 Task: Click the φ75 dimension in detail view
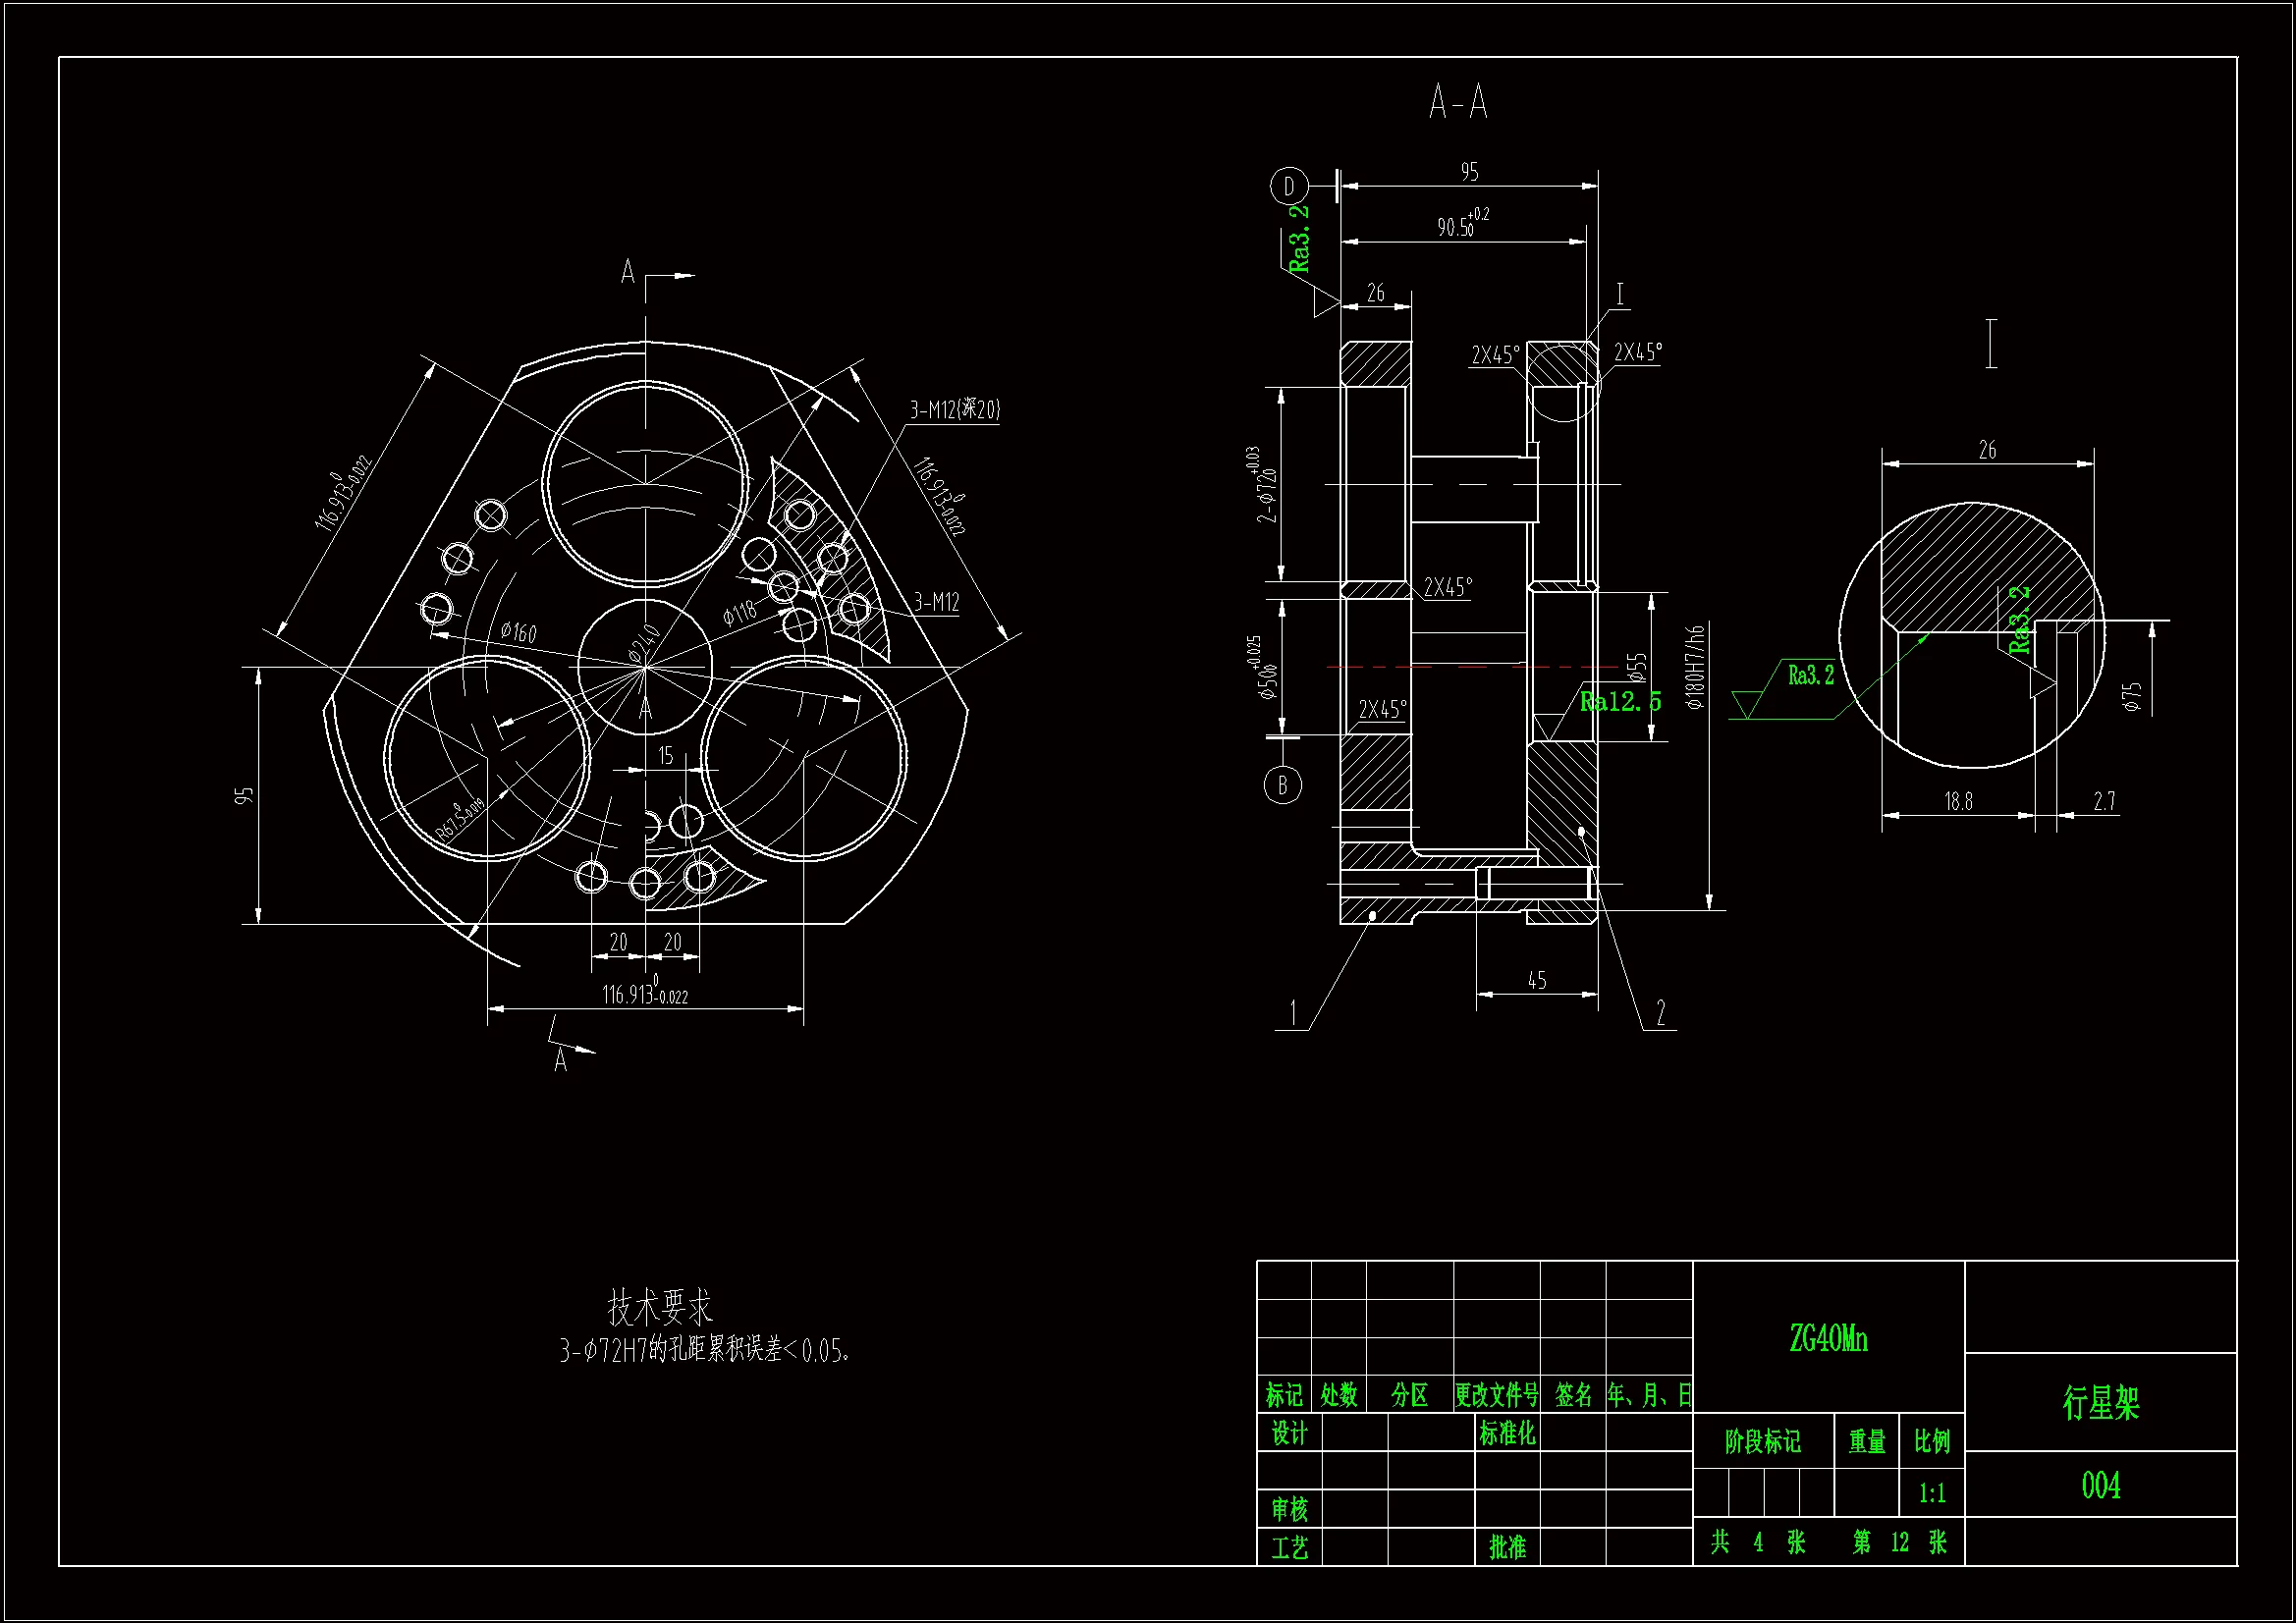click(x=2133, y=697)
